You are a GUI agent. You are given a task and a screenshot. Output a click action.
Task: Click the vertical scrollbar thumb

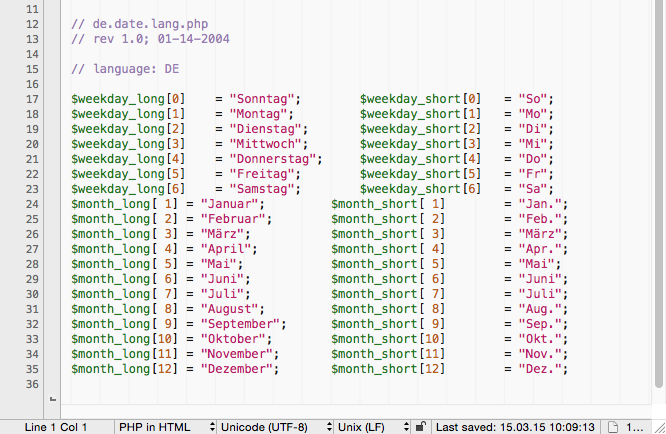pos(658,200)
